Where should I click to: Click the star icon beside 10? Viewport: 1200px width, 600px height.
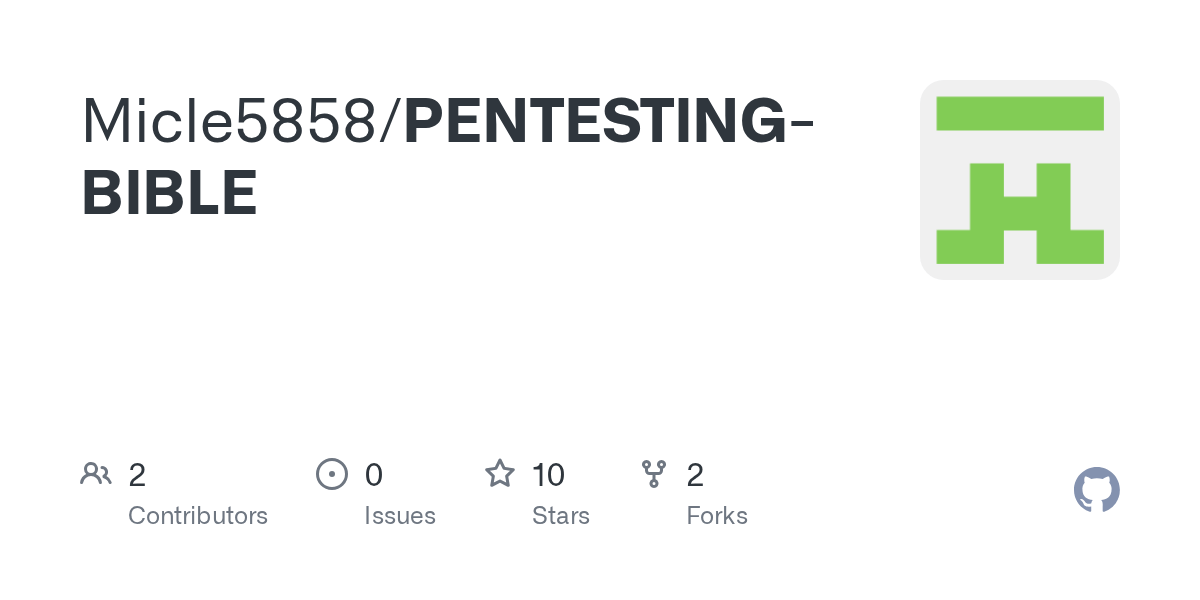(500, 473)
